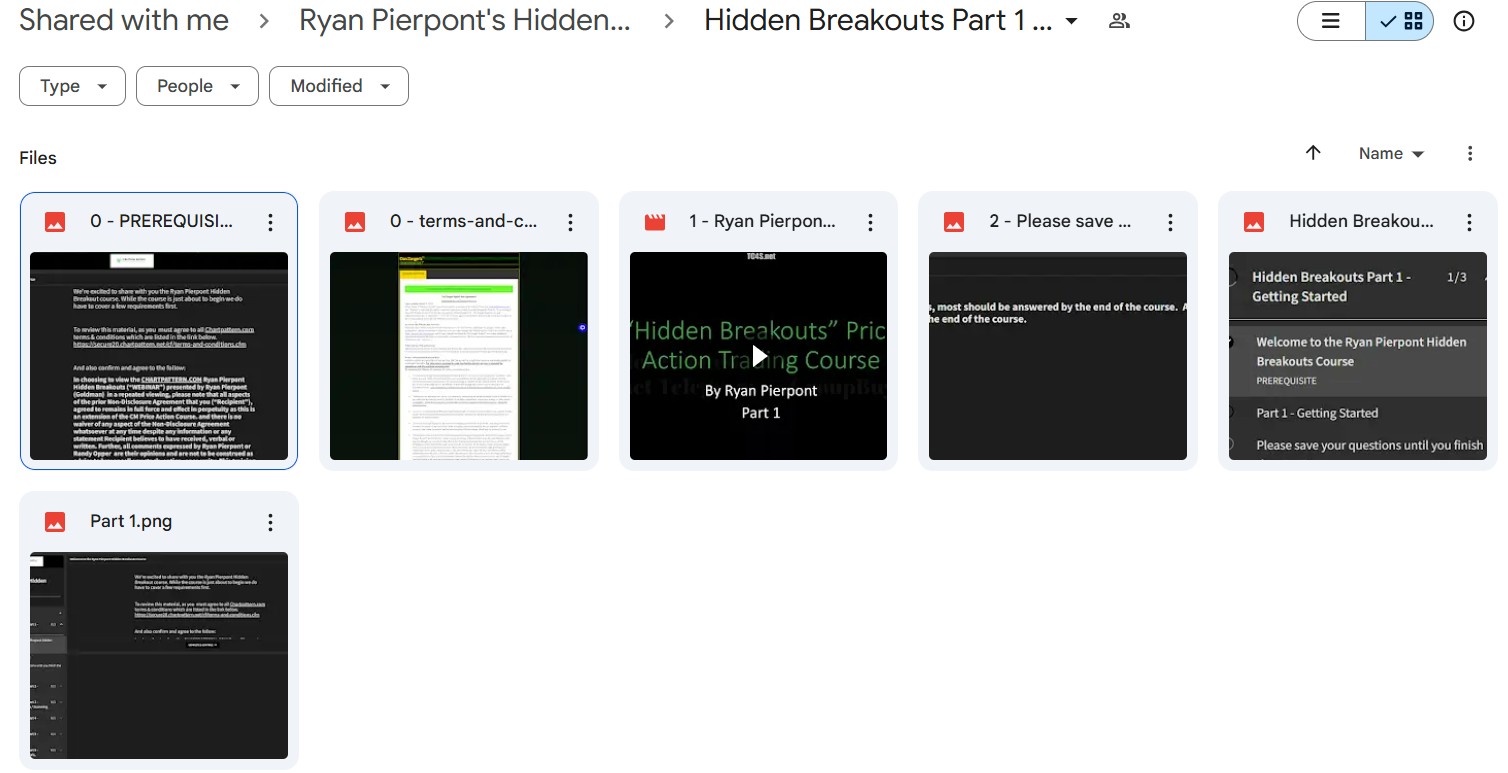This screenshot has height=773, width=1508.
Task: Select file name '1 - Ryan Pierpon...'
Action: [x=762, y=222]
